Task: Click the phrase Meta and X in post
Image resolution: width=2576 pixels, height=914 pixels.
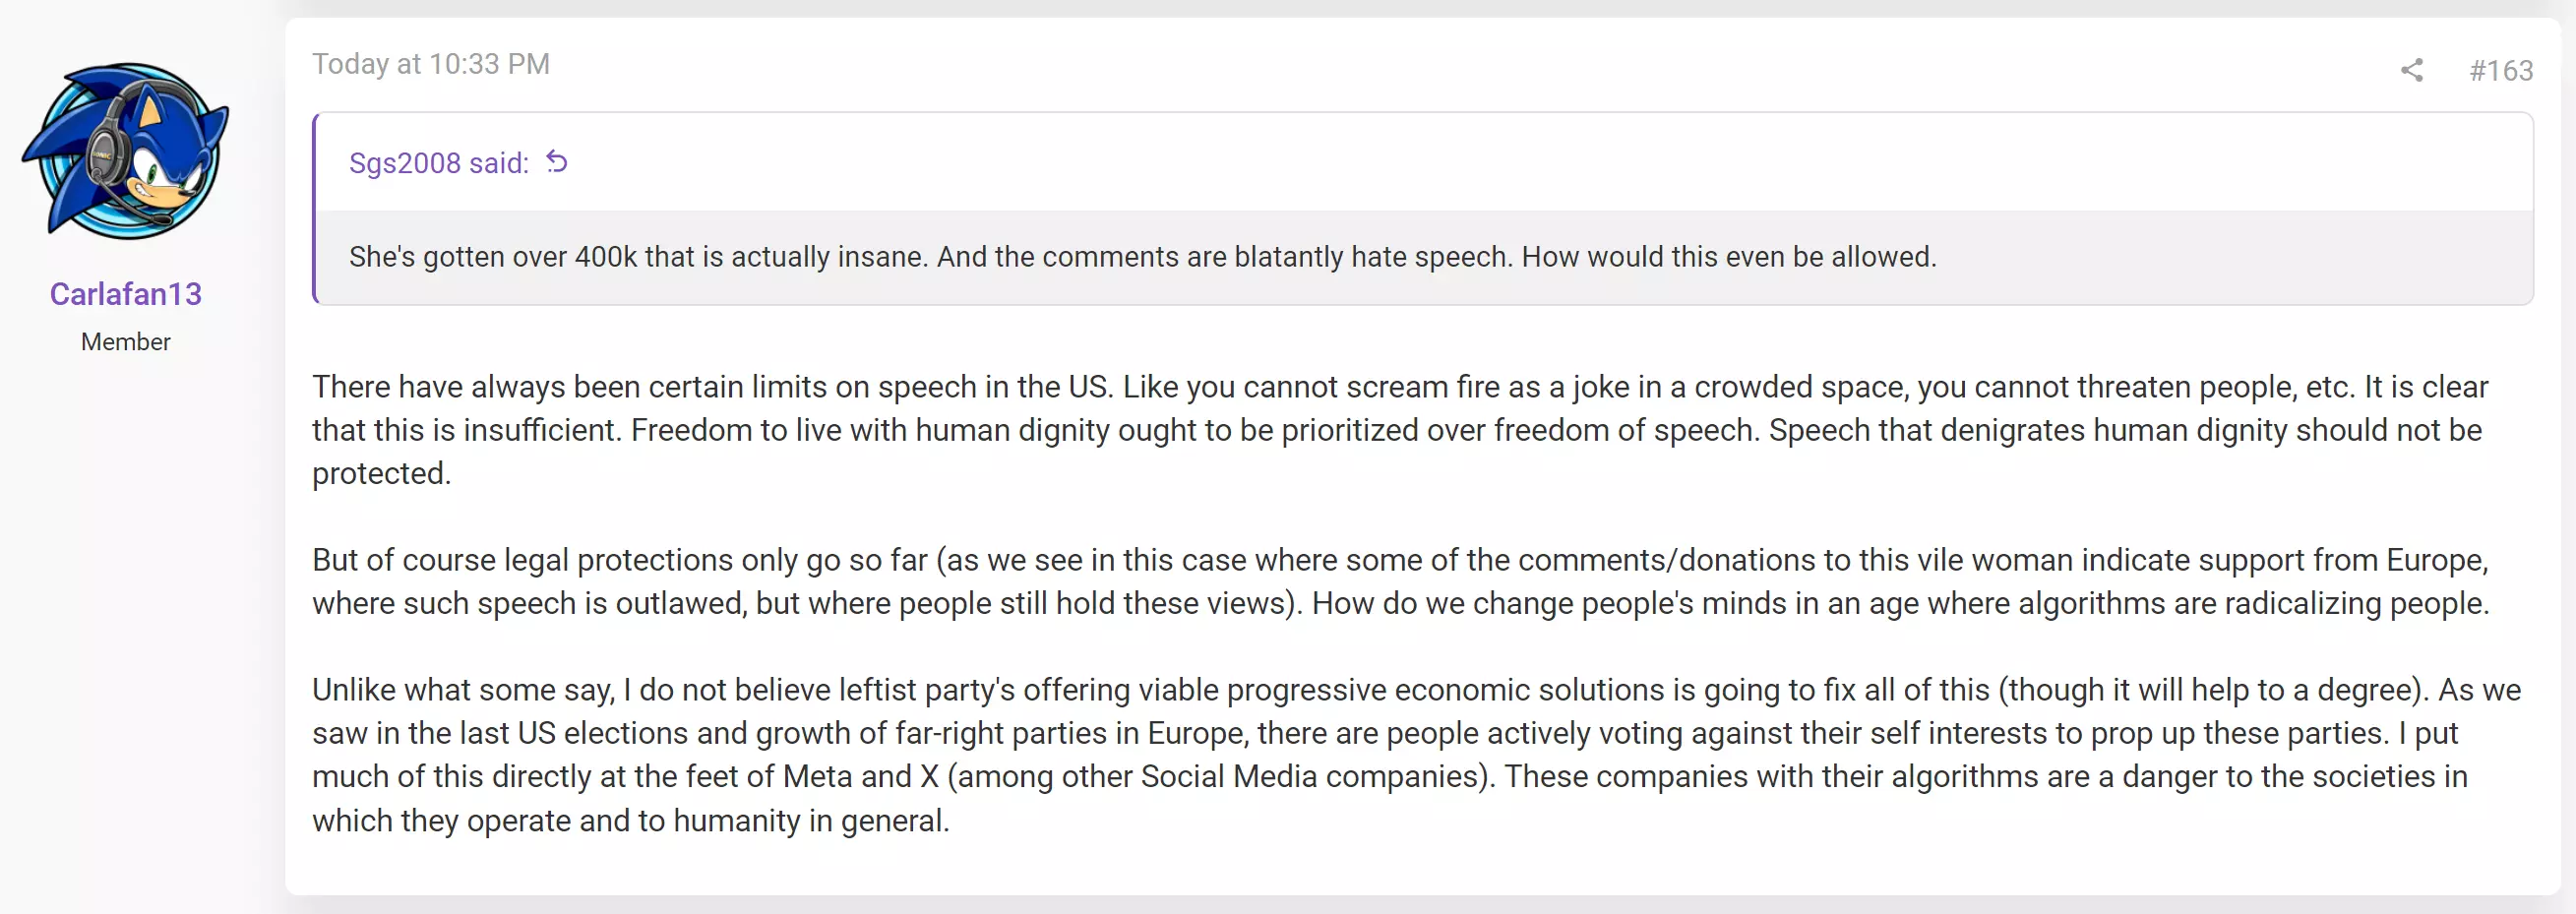Action: pos(860,777)
